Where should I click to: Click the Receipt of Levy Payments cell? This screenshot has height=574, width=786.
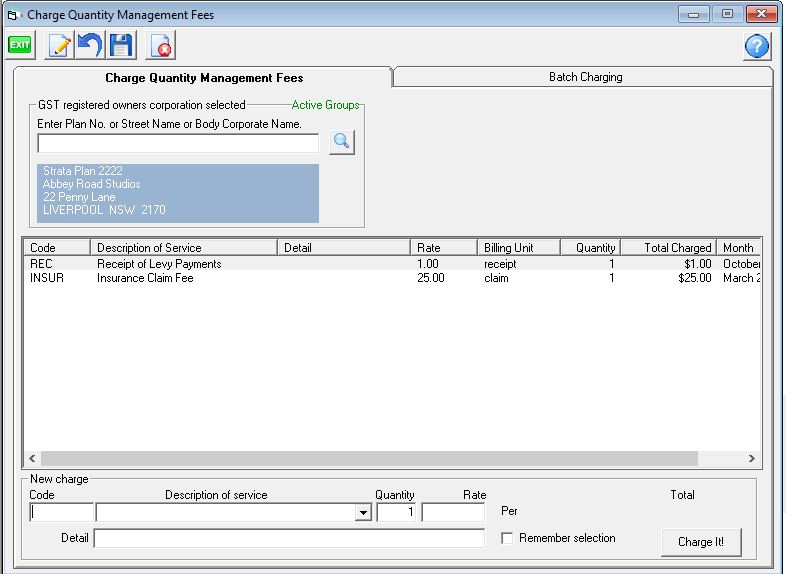click(159, 264)
